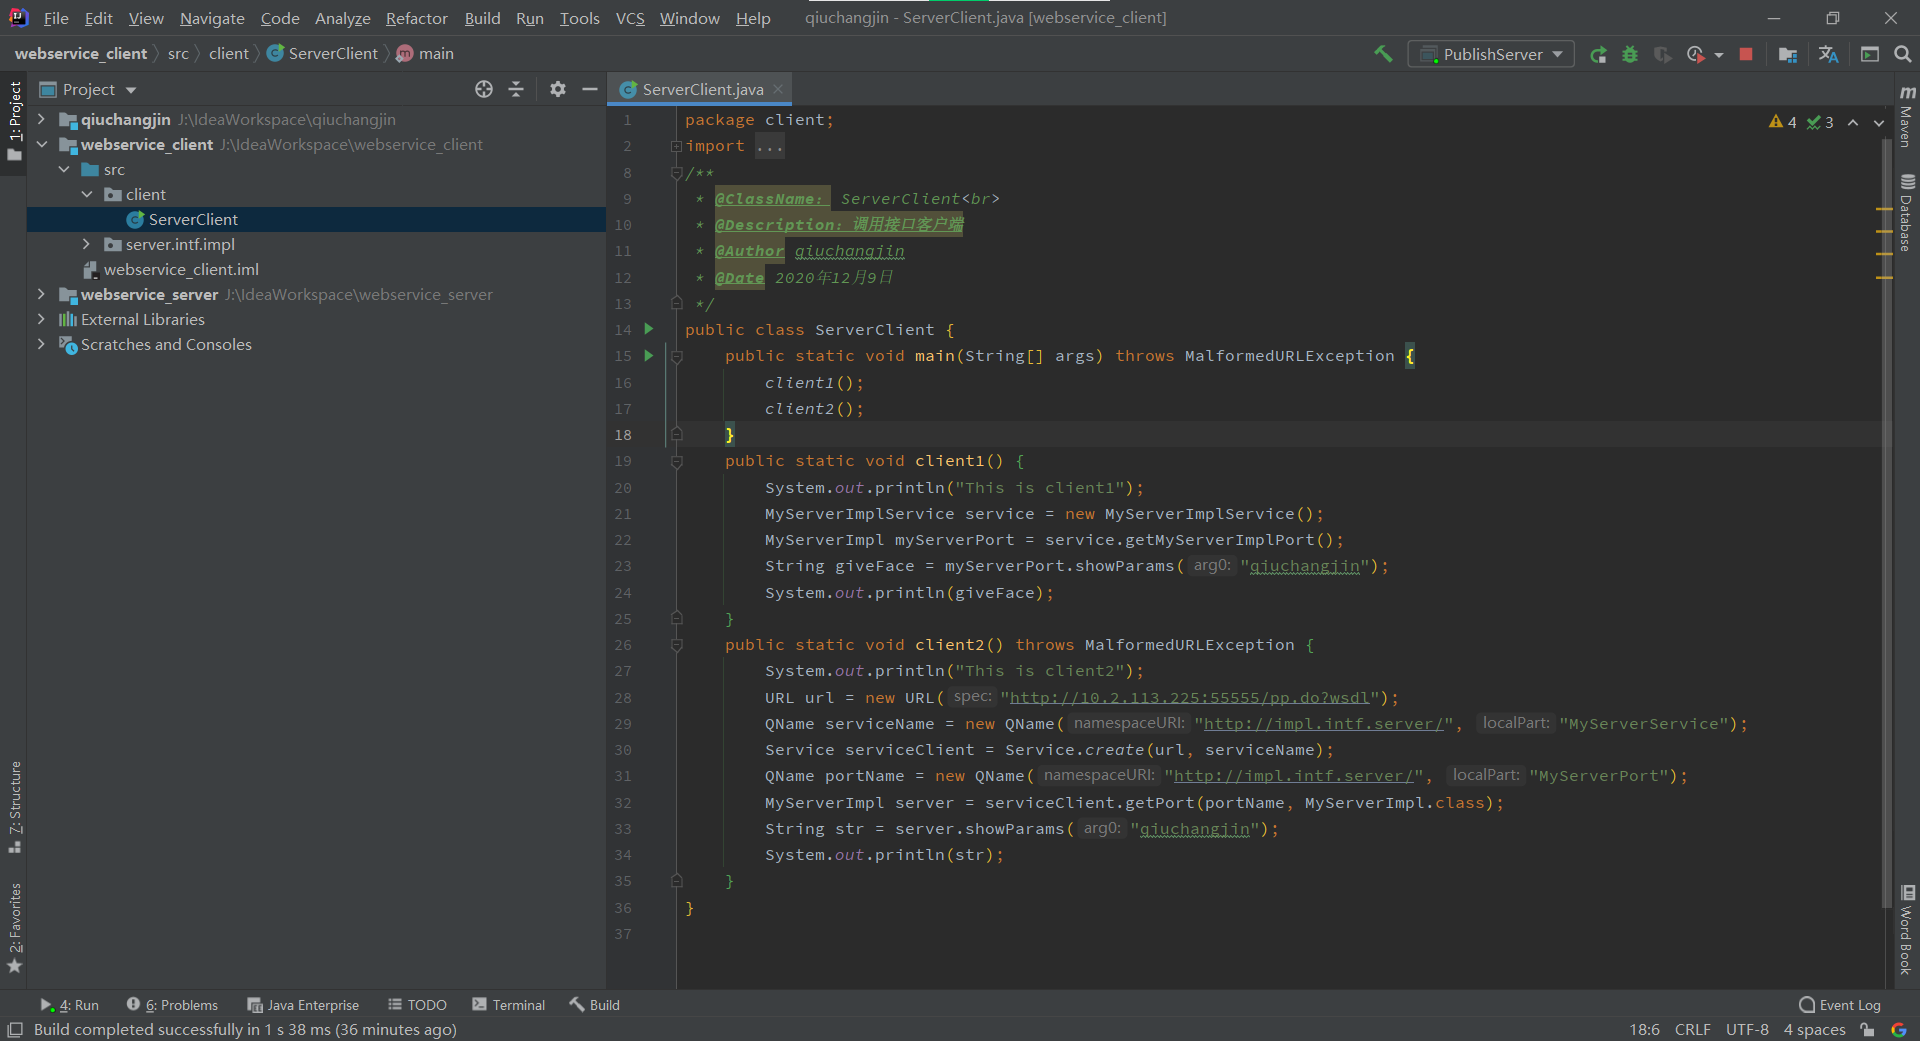The width and height of the screenshot is (1920, 1041).
Task: Select file in project with crosshair icon
Action: coord(484,89)
